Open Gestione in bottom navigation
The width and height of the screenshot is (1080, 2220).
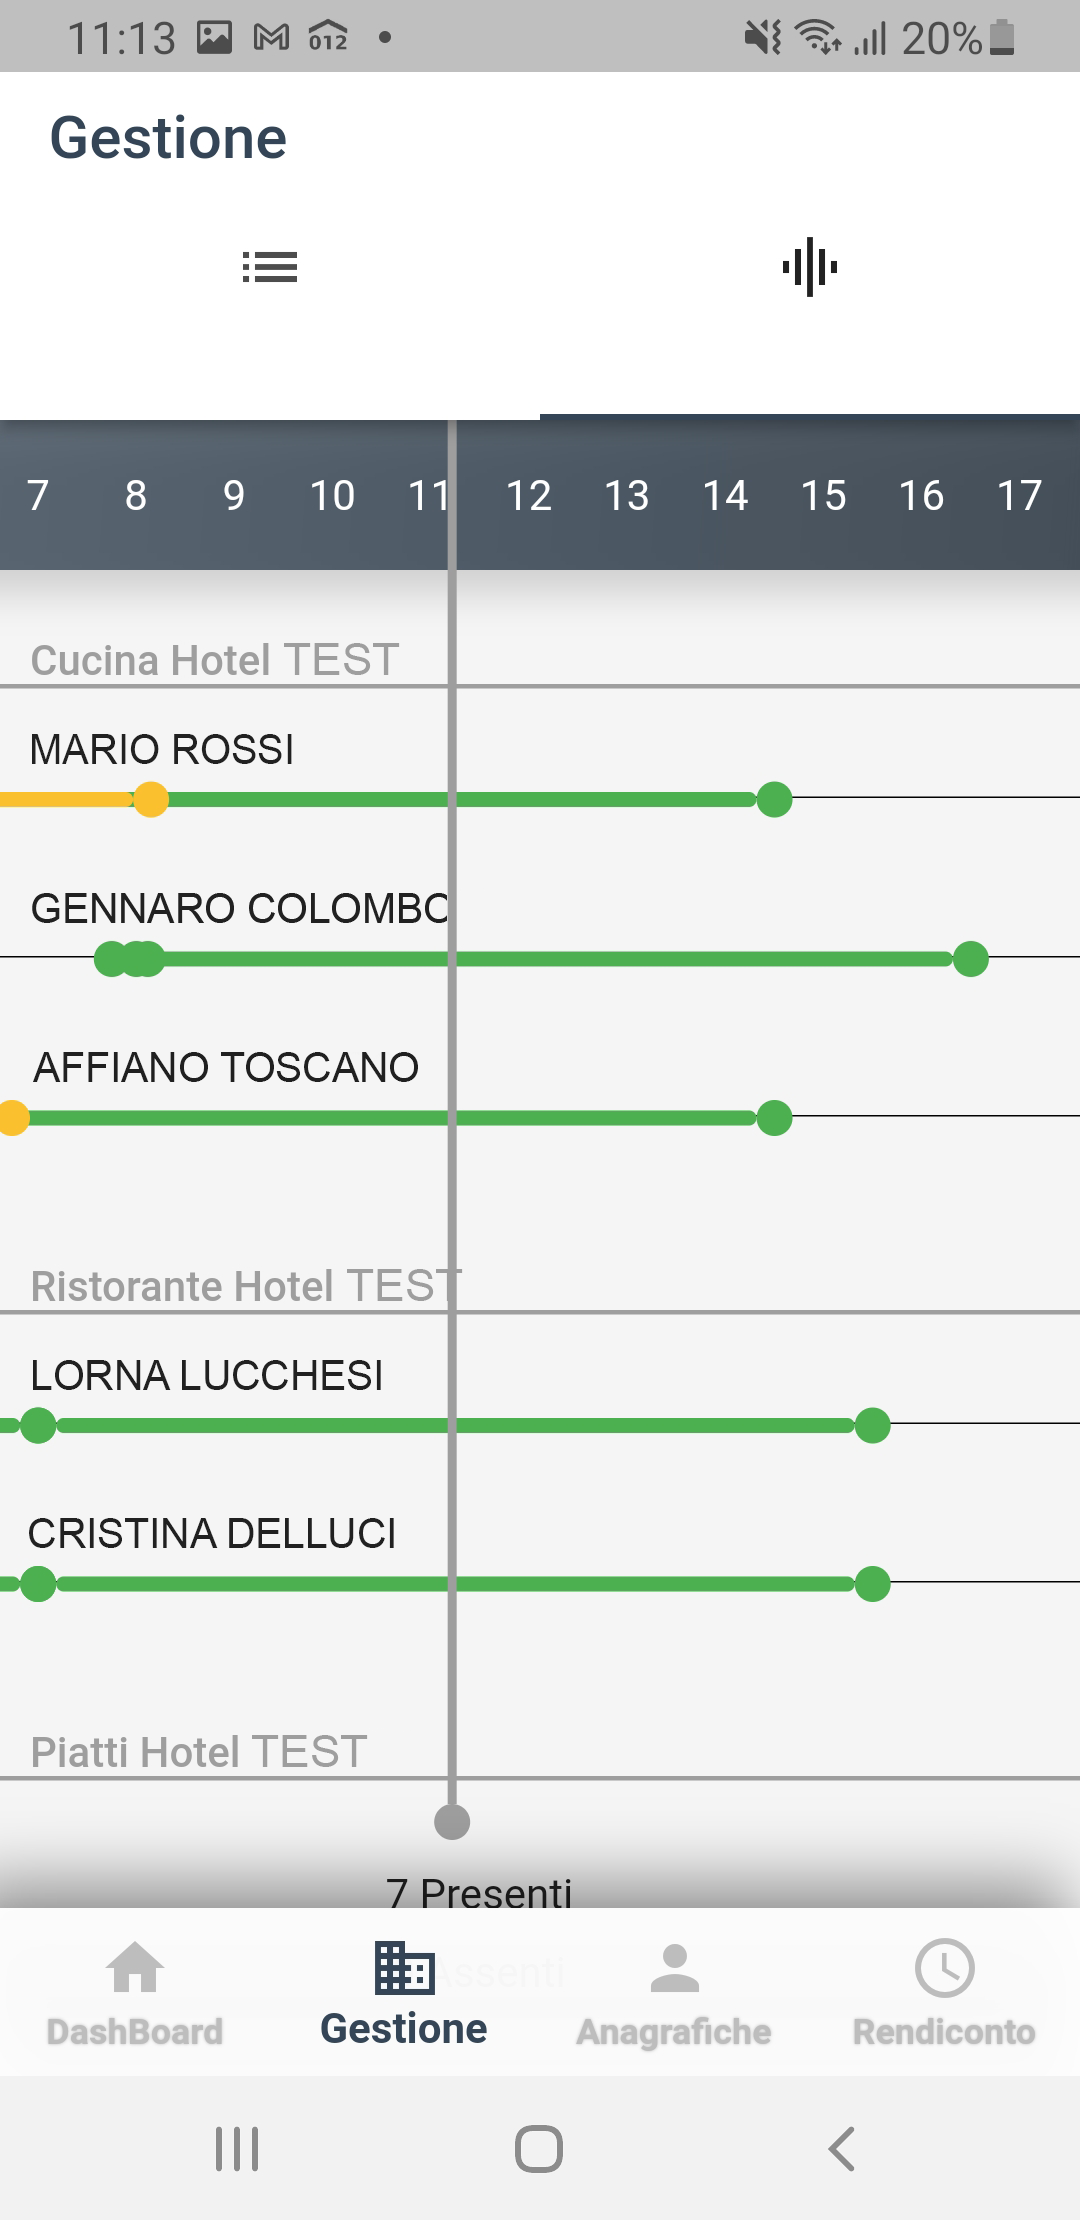[x=404, y=1992]
